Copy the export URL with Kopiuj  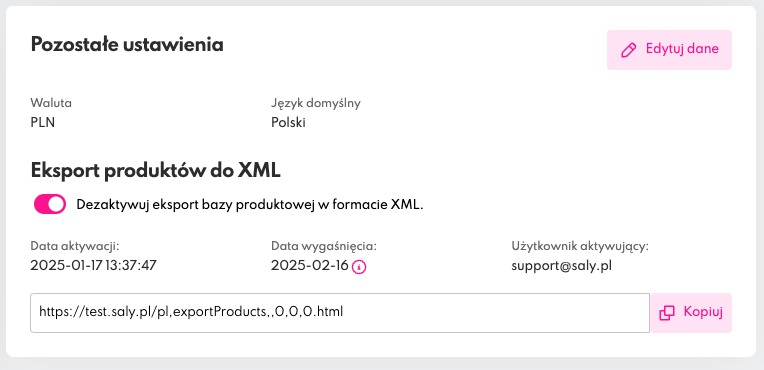(x=691, y=313)
